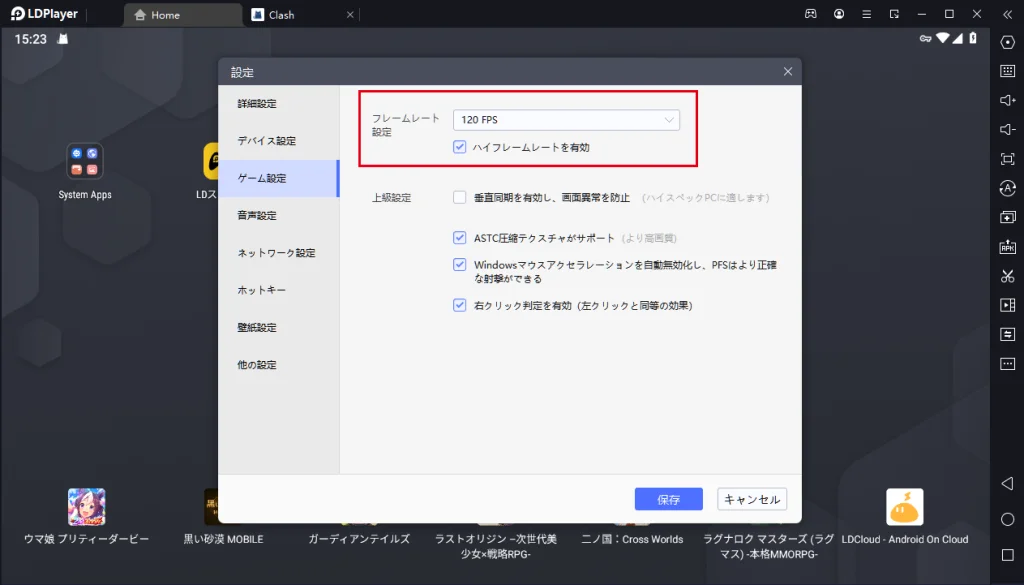Open the hamburger menu in title bar
Viewport: 1024px width, 585px height.
(867, 14)
